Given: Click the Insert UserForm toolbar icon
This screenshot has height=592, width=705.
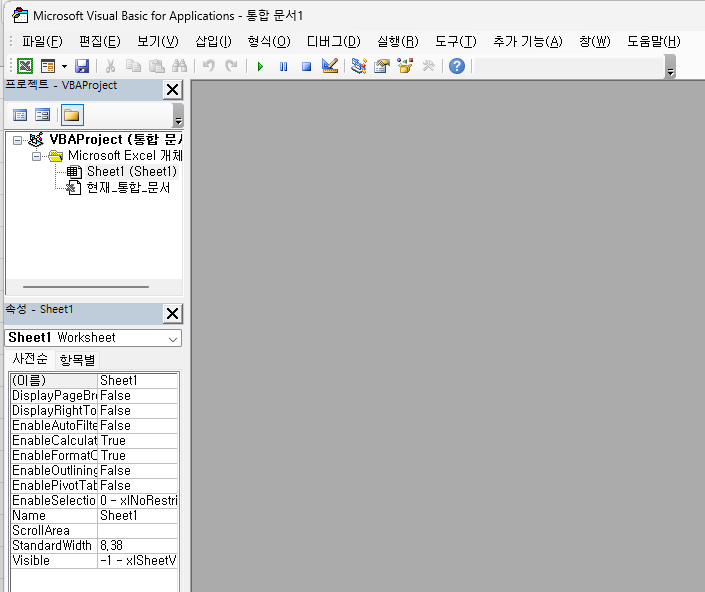Looking at the screenshot, I should pos(48,66).
